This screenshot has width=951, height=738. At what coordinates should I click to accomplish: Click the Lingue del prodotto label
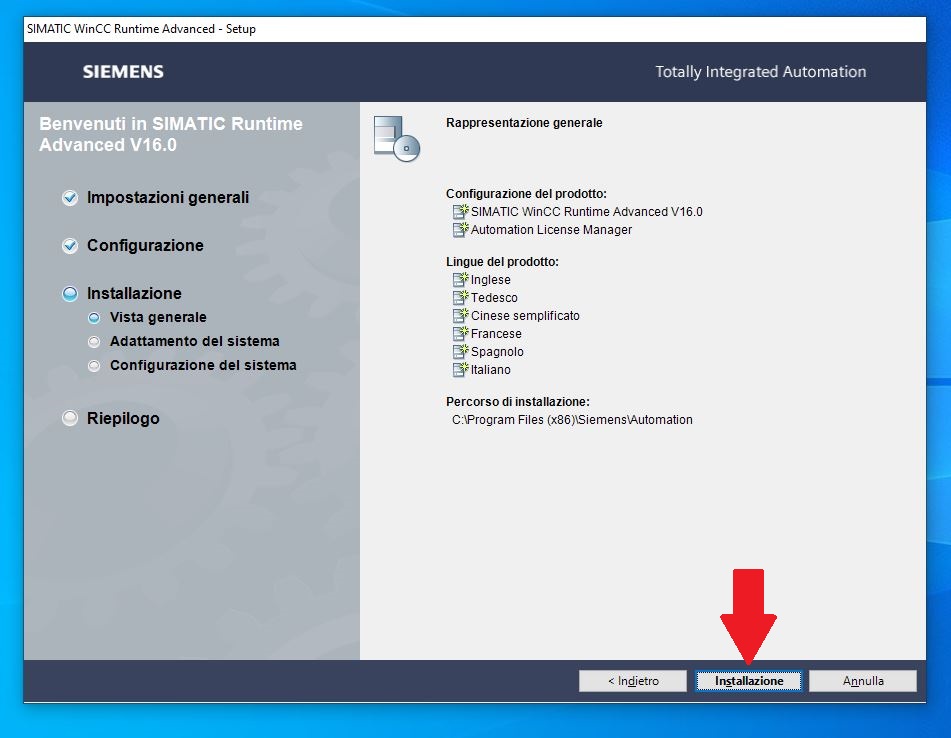[x=502, y=262]
